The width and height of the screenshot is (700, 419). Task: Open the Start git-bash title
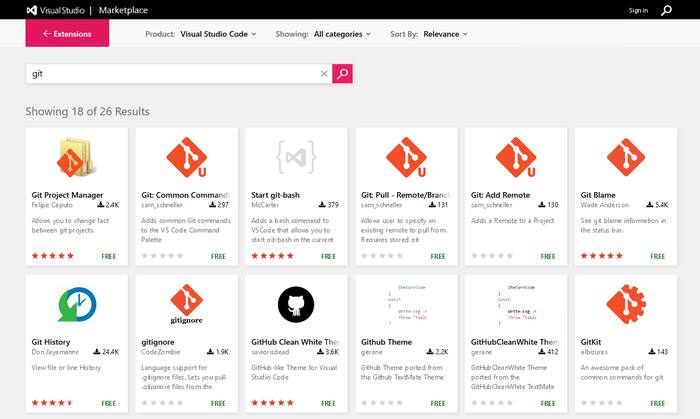pyautogui.click(x=275, y=195)
